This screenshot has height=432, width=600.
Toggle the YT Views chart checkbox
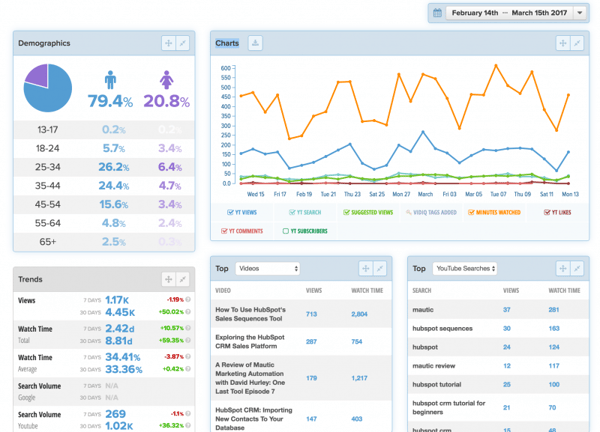point(230,212)
